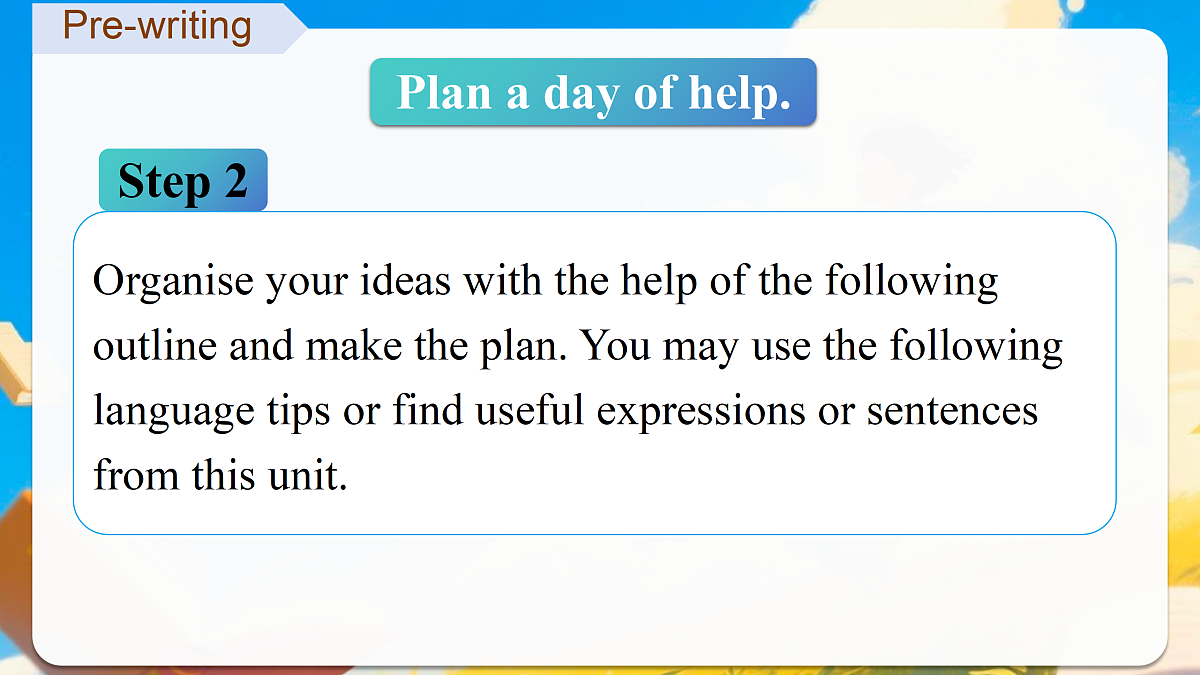Click the word 'sentences' in the third line
The image size is (1200, 675).
(x=952, y=411)
